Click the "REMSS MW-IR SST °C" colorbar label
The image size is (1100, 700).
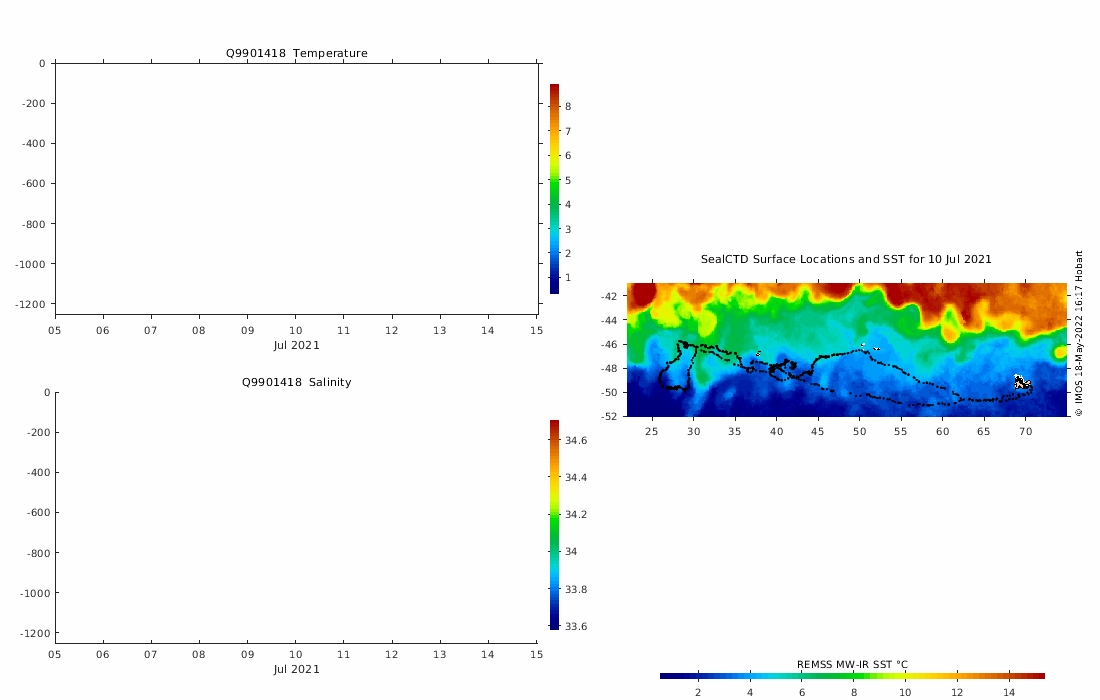tap(852, 664)
